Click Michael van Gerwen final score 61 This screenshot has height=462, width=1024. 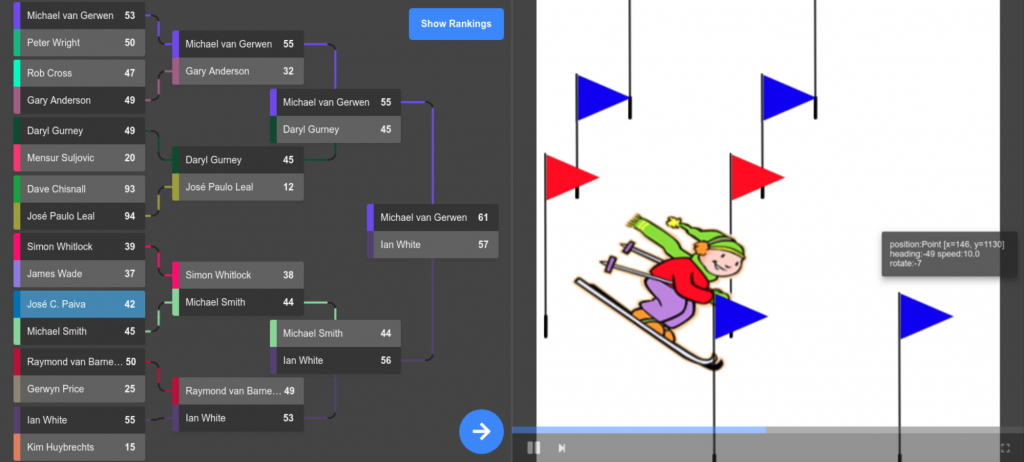click(x=432, y=218)
